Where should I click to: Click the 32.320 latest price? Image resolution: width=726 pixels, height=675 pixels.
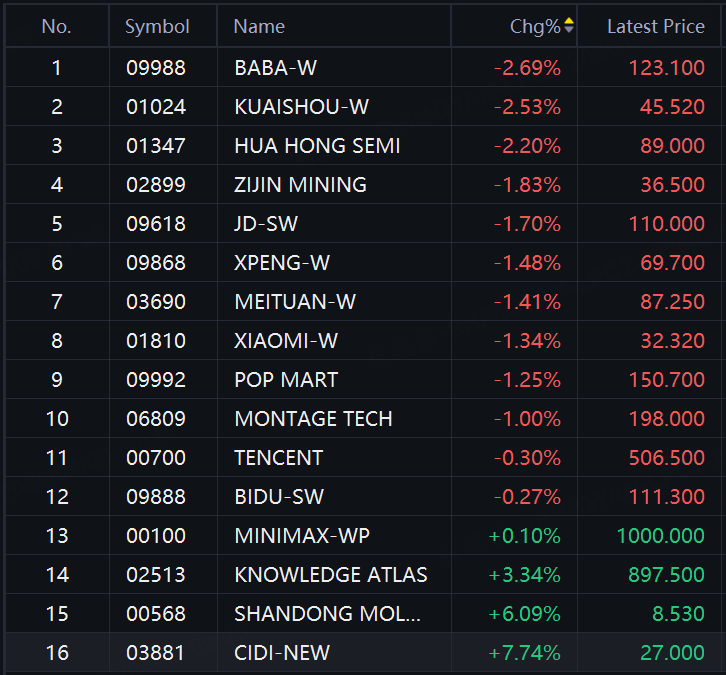coord(672,341)
